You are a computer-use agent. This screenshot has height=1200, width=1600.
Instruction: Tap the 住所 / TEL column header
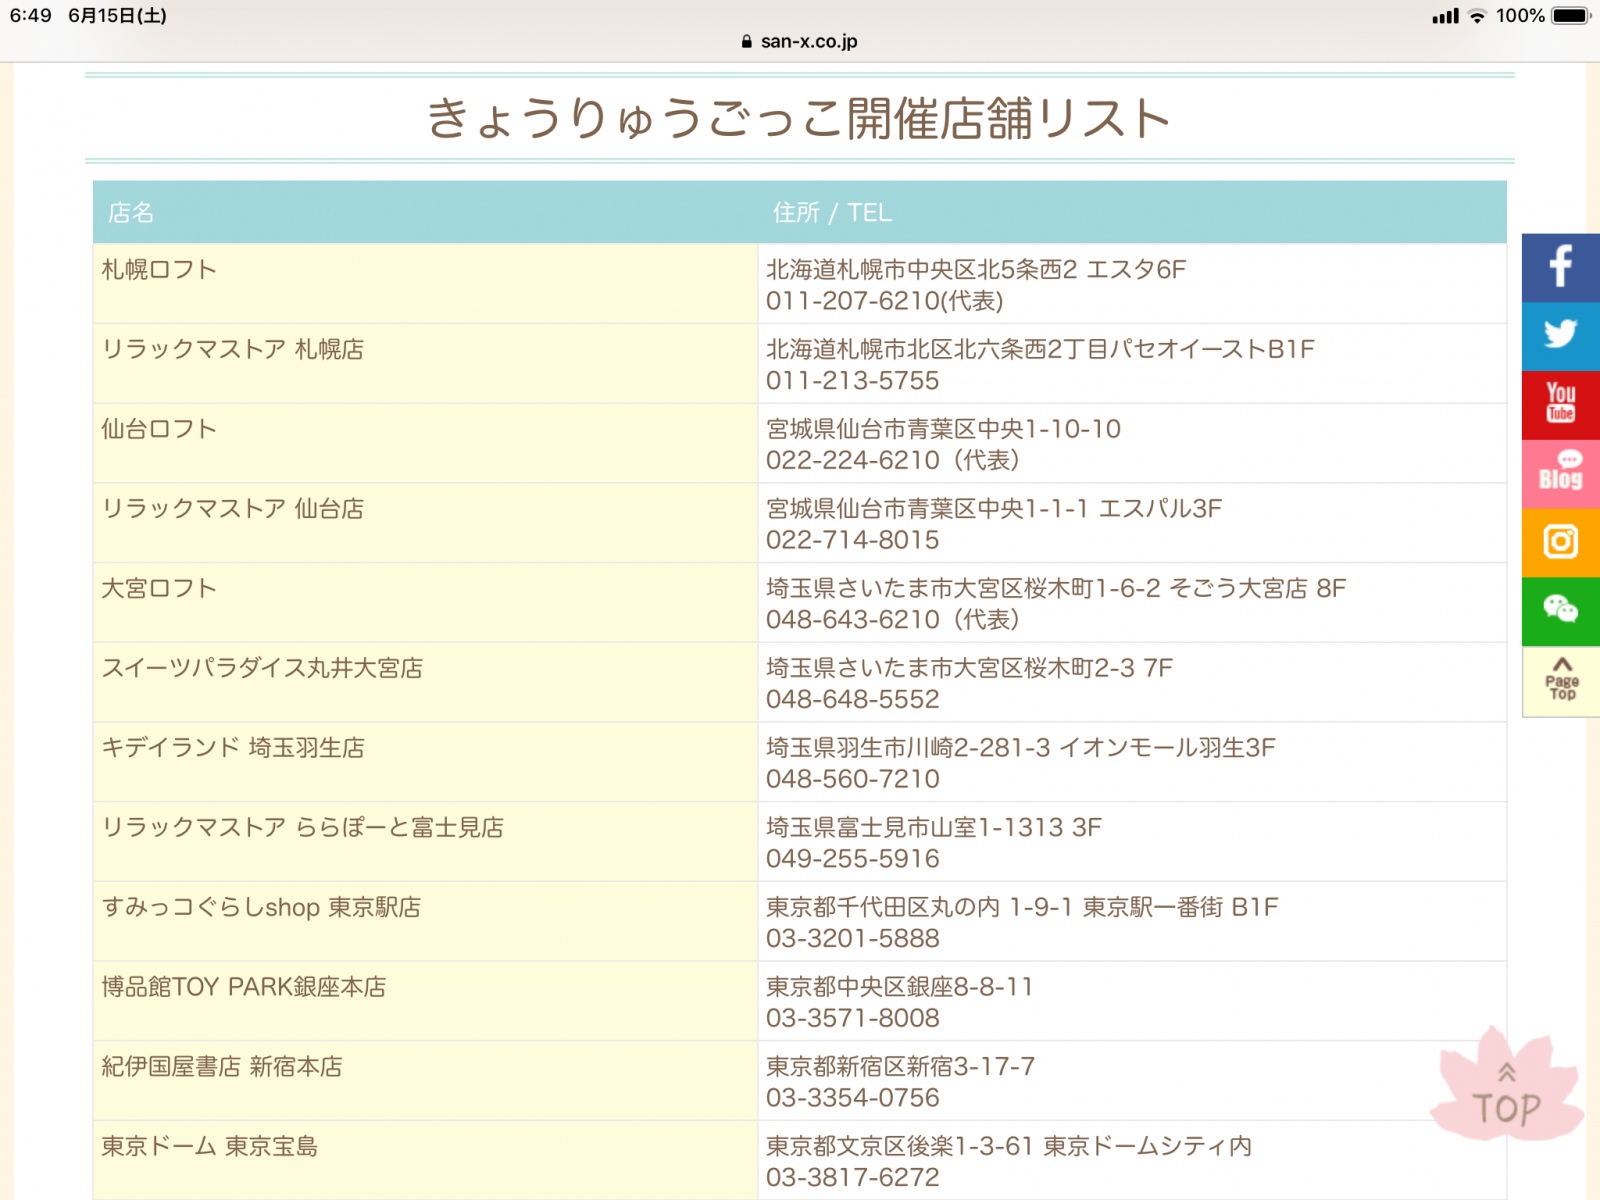point(832,213)
